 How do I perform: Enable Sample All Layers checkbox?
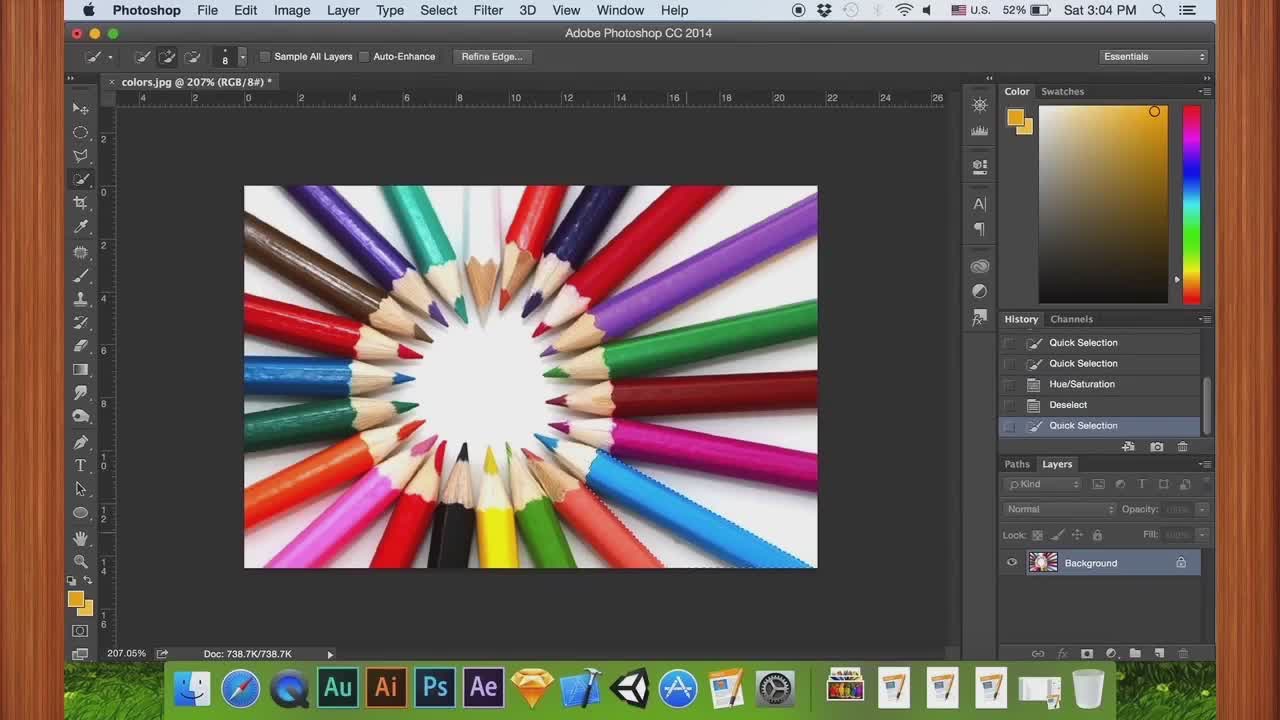click(x=265, y=57)
